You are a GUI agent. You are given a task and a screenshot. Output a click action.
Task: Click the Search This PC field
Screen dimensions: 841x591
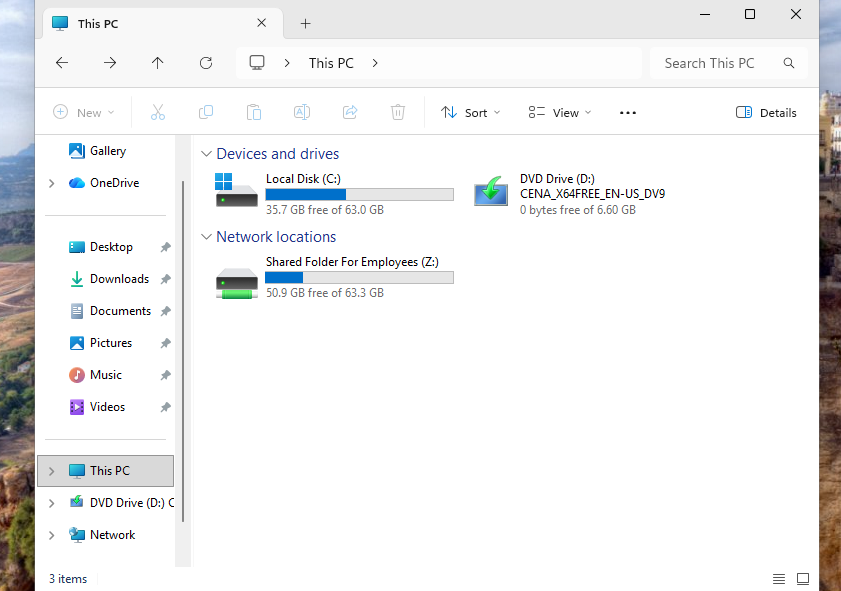[x=718, y=63]
